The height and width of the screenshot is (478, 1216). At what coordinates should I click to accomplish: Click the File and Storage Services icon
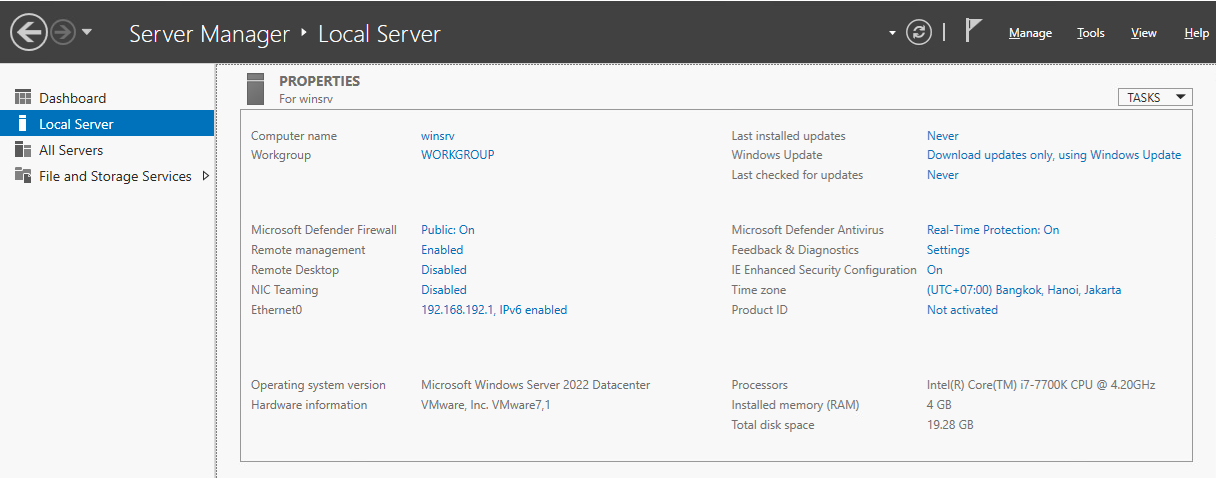23,176
